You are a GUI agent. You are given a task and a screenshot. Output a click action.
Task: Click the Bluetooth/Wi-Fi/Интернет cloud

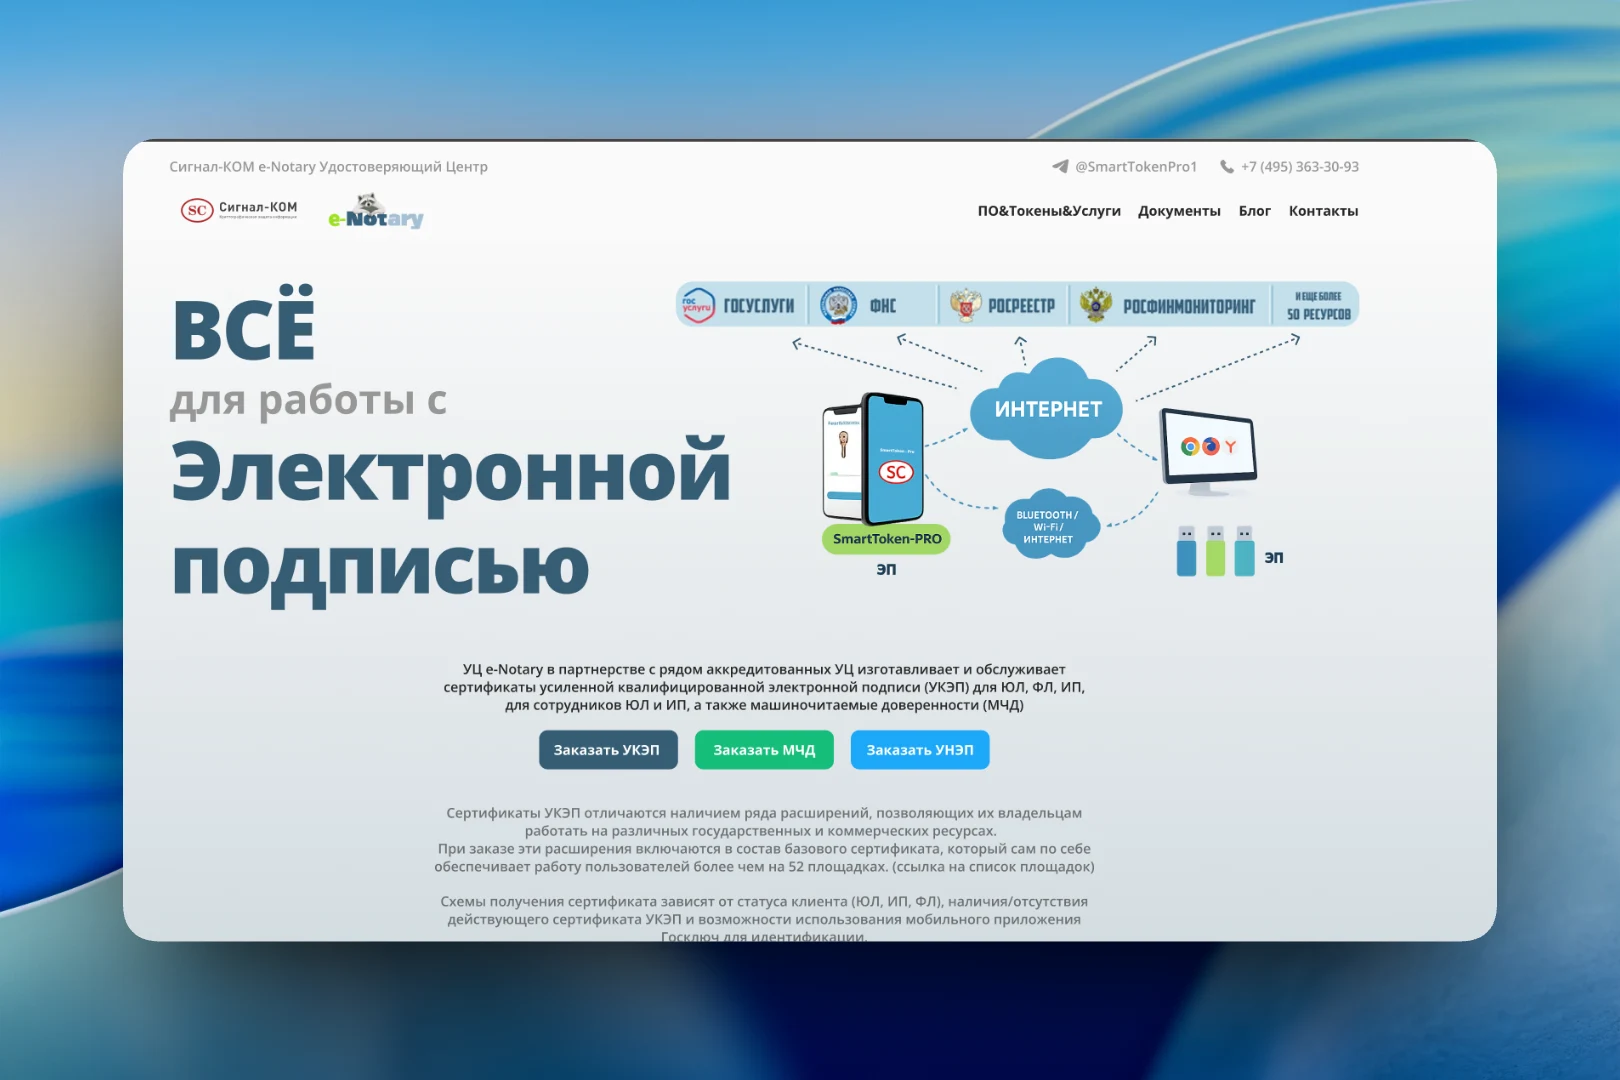[1049, 525]
